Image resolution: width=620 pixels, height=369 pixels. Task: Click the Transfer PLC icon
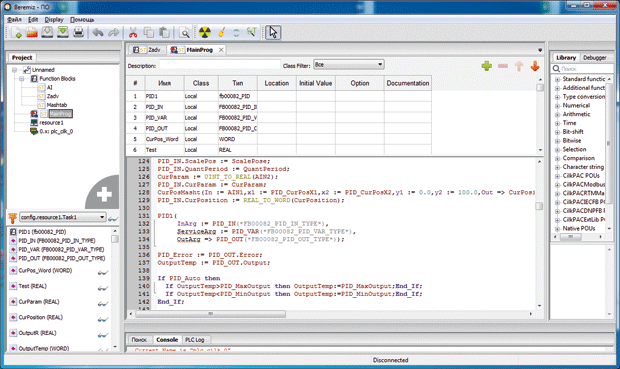click(251, 32)
